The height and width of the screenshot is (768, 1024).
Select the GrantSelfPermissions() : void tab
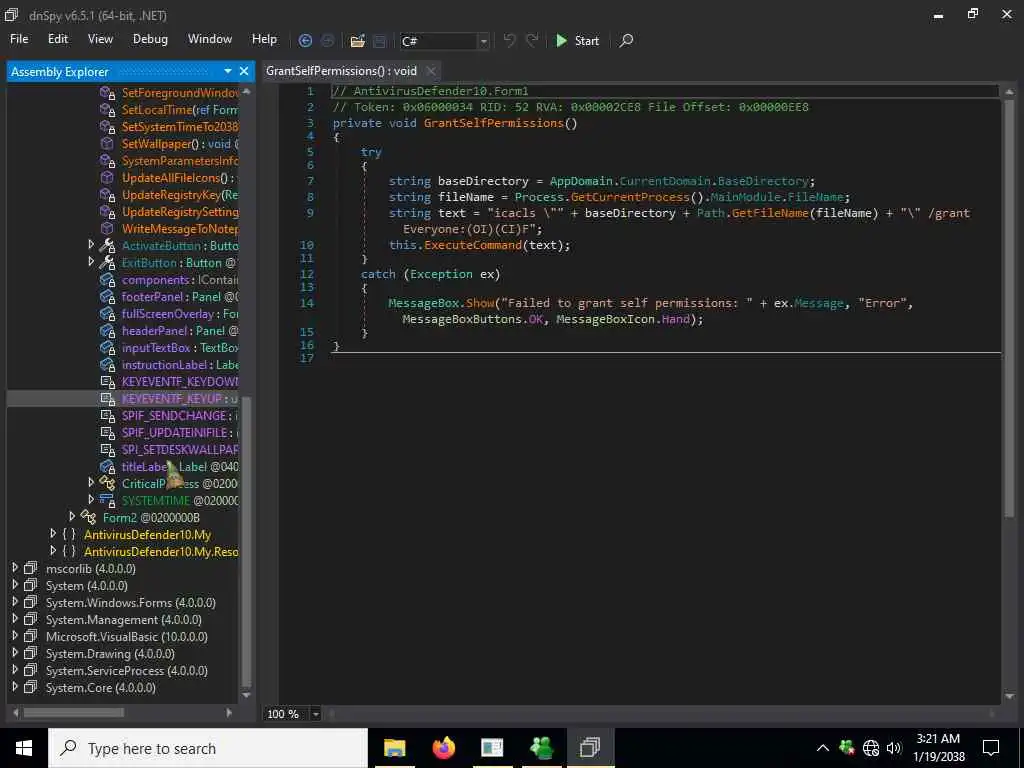click(341, 71)
